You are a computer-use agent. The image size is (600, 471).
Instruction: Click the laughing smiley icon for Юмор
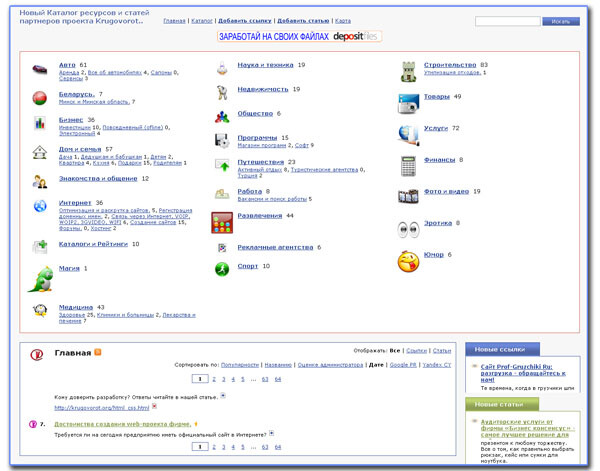pos(408,261)
